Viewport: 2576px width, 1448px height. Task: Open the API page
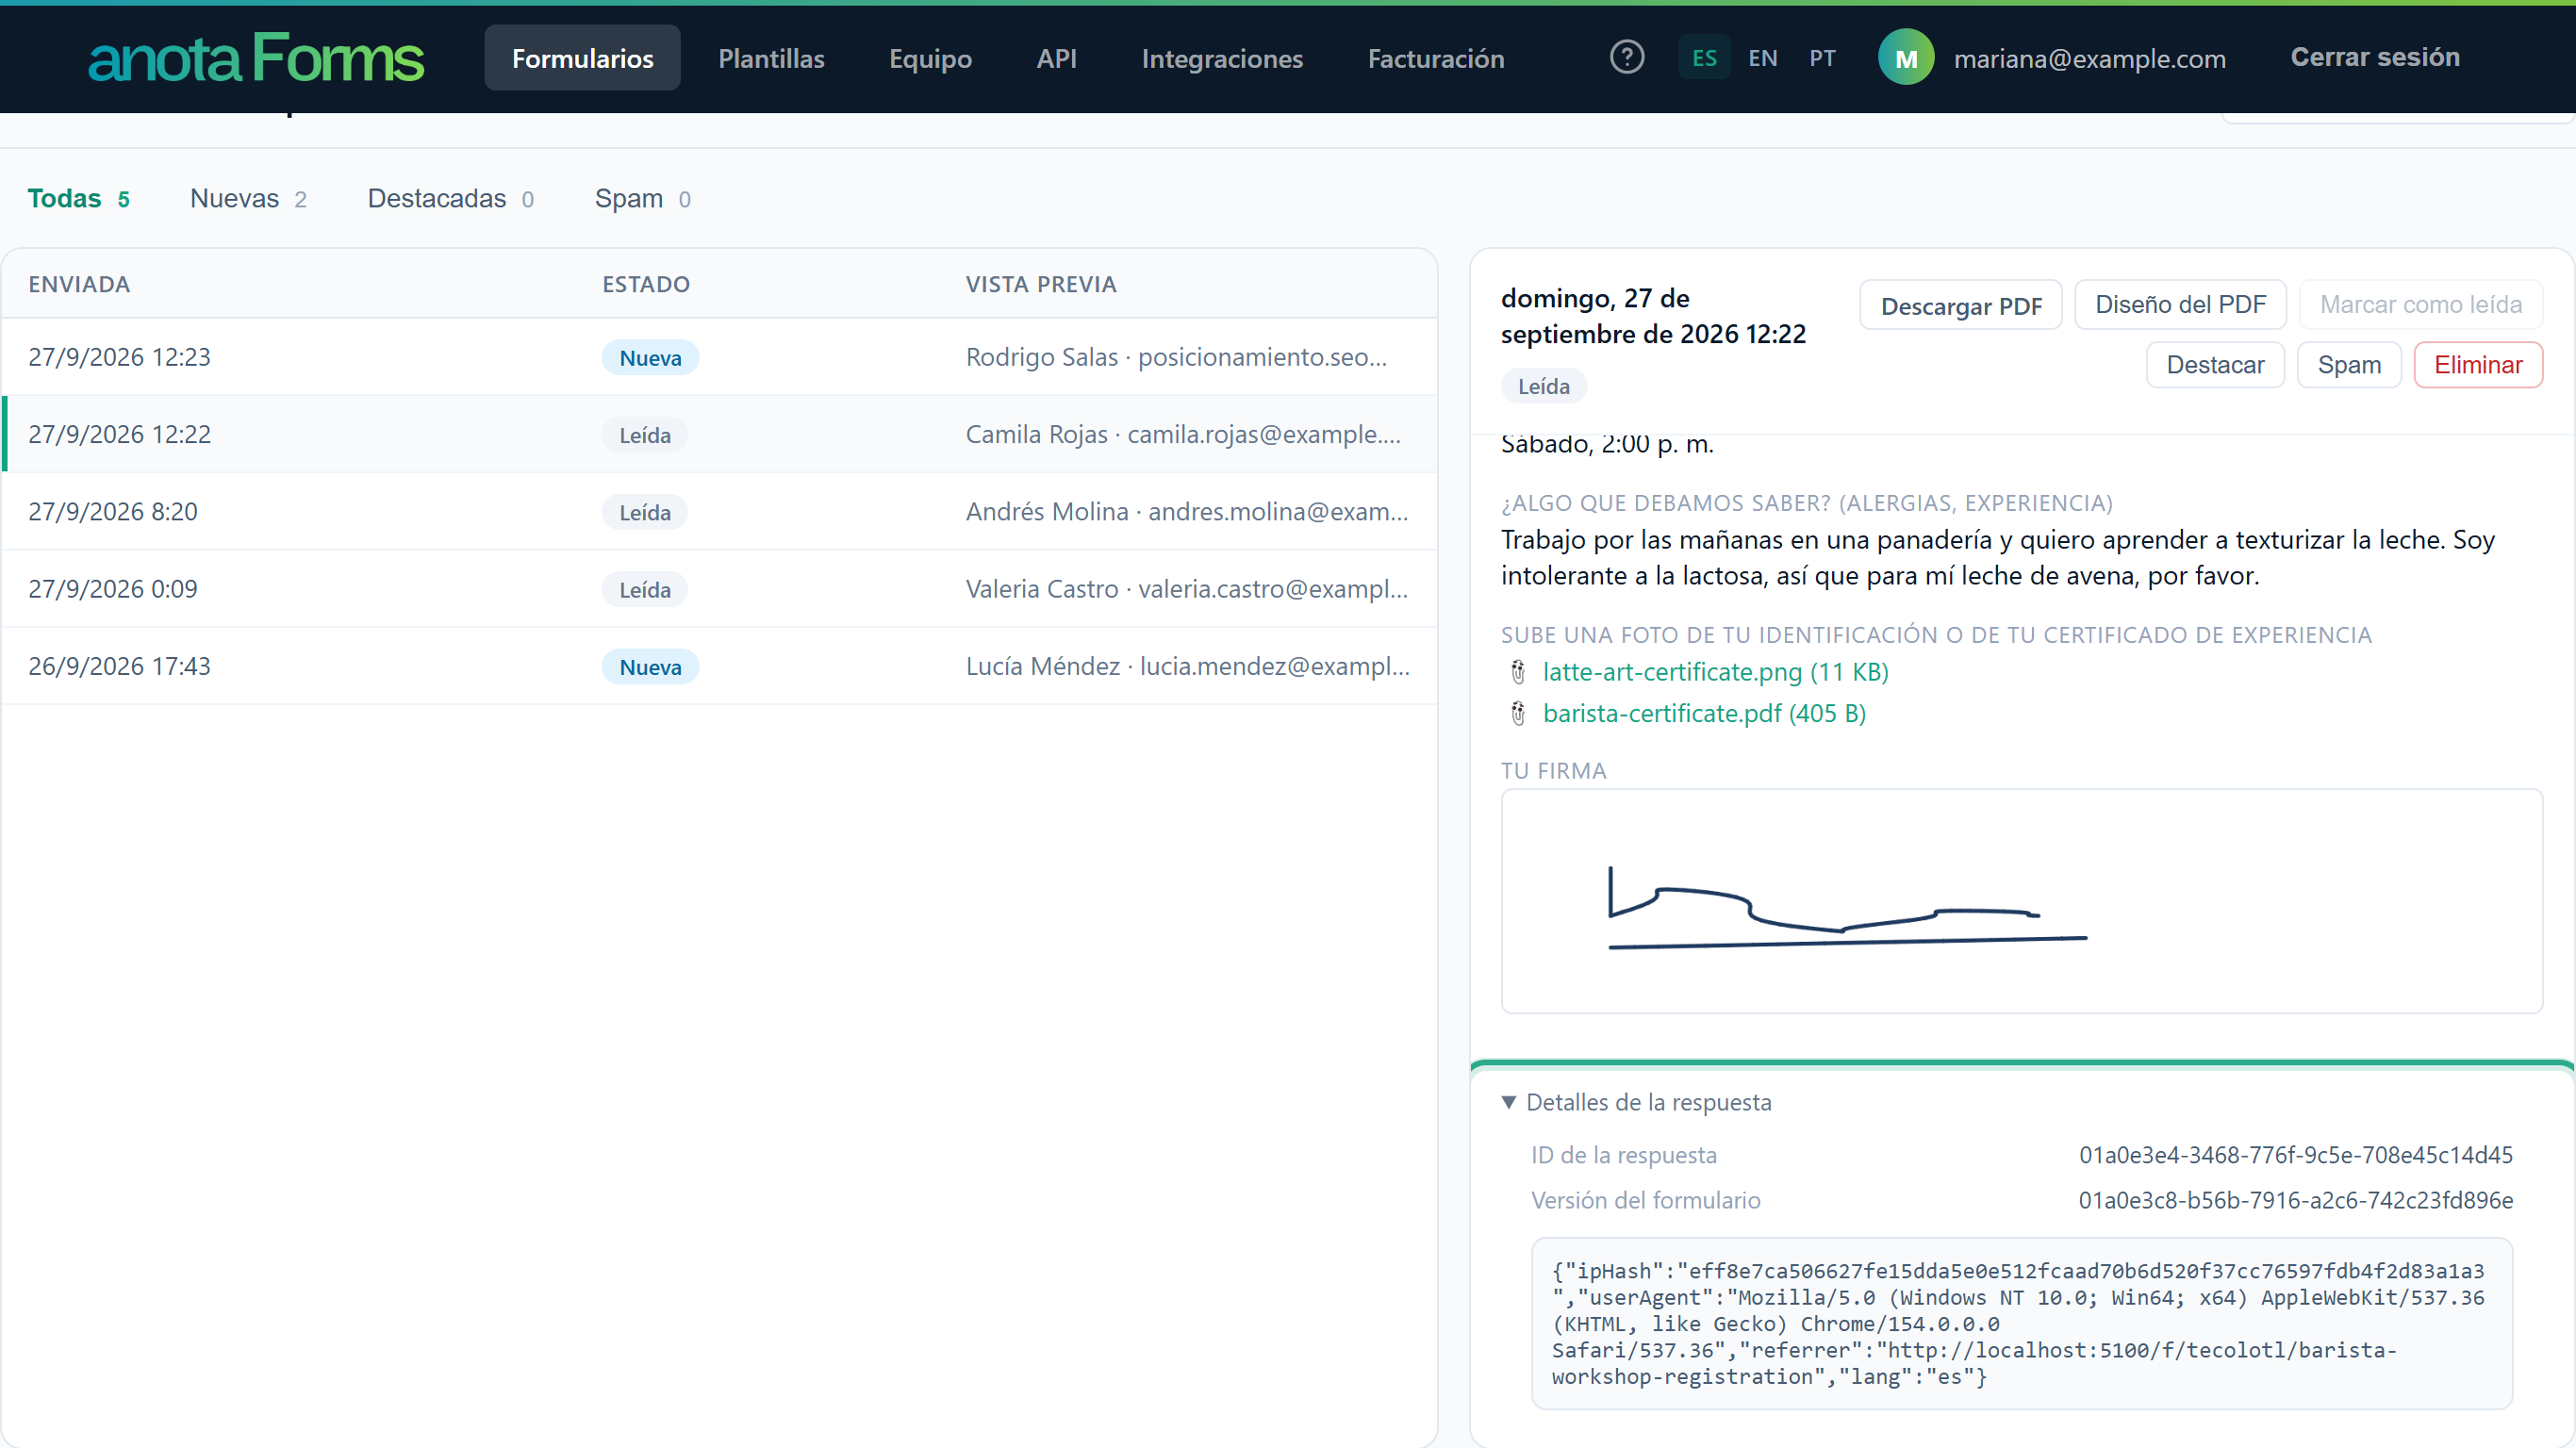[x=1056, y=58]
